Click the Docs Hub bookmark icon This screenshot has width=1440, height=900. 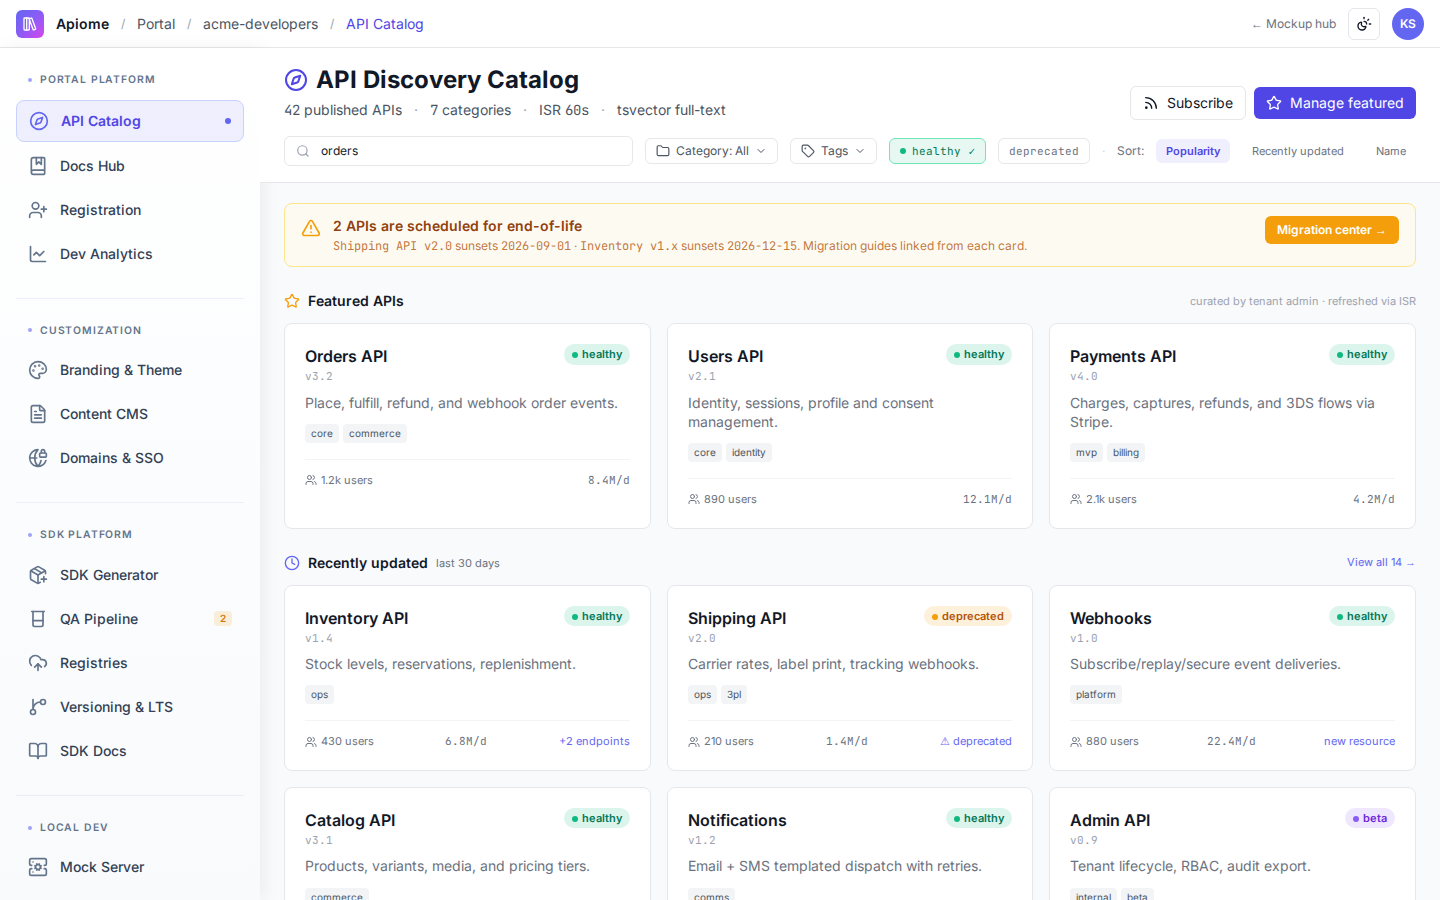(x=38, y=166)
